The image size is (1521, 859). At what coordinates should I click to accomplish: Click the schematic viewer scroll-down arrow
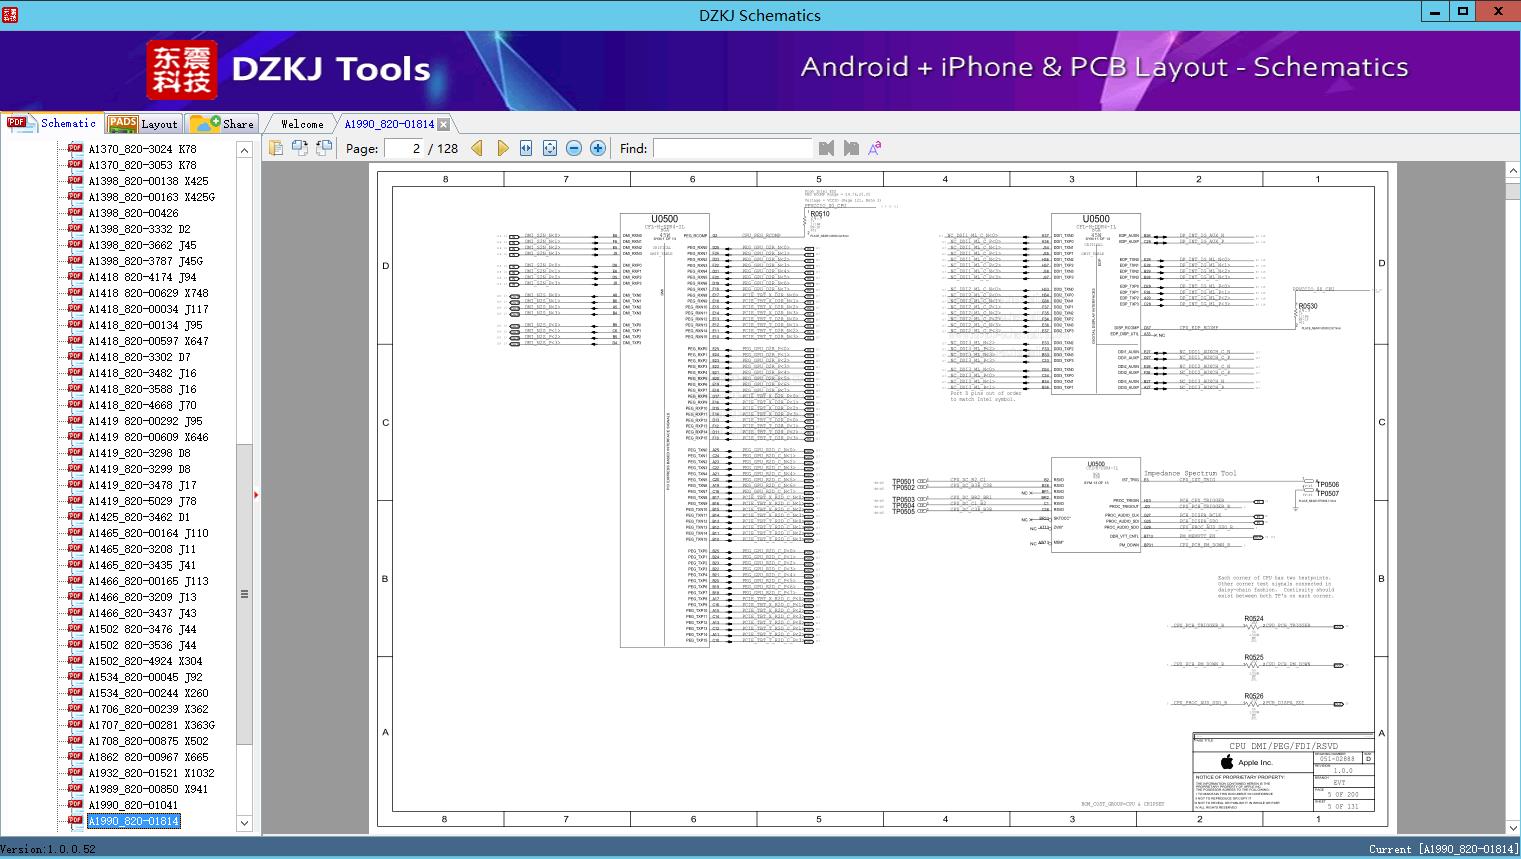(x=1513, y=827)
